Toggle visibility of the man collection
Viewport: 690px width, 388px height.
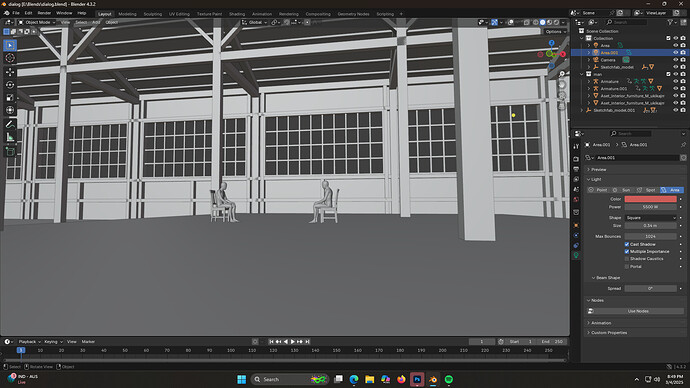[675, 74]
